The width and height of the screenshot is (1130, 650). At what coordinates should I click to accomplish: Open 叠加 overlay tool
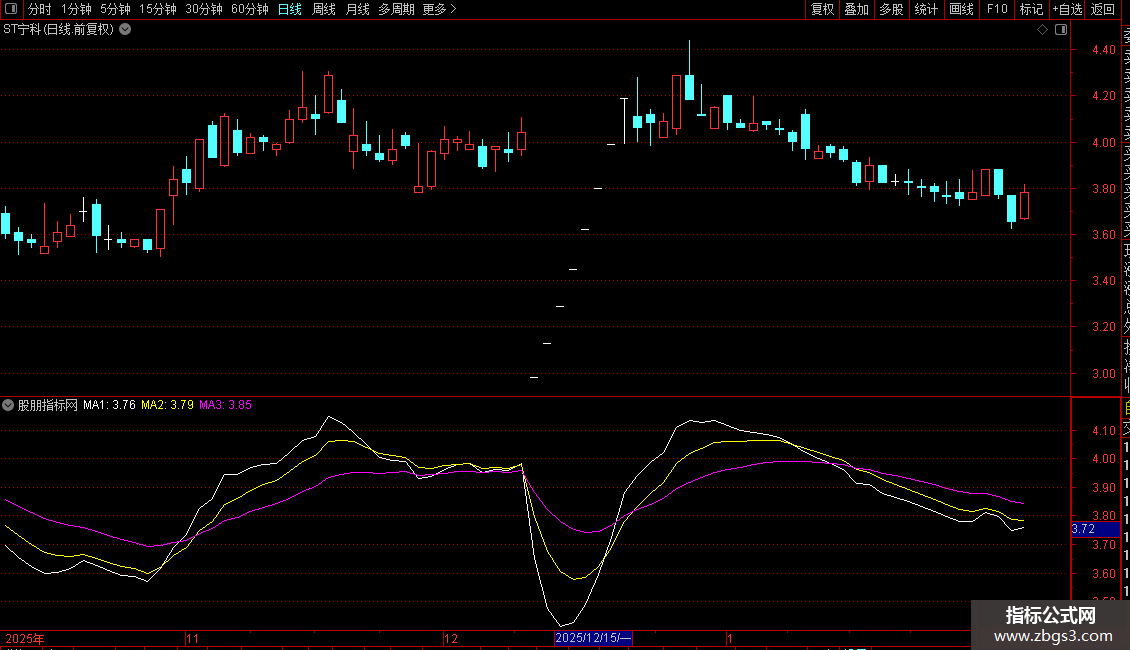click(856, 9)
